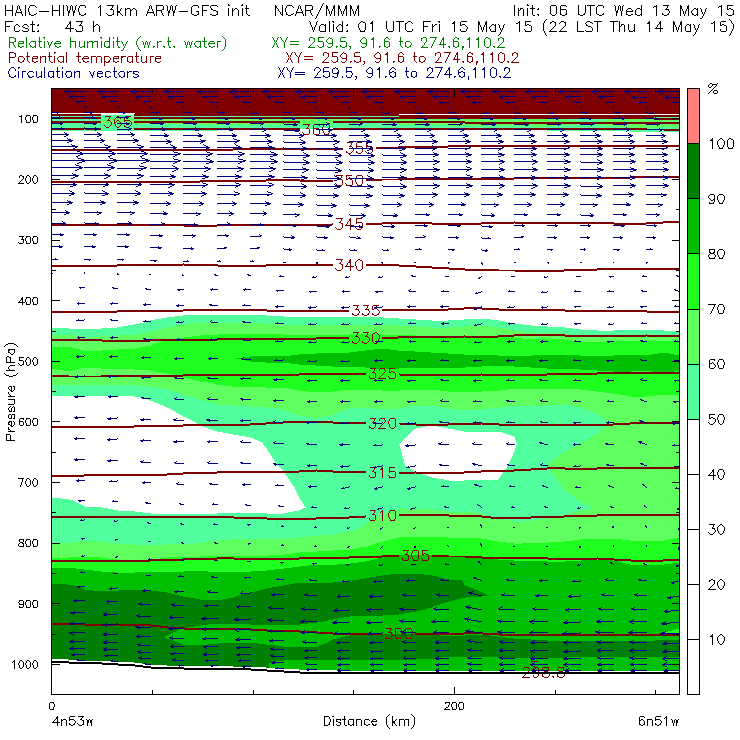Click the 345 contour label
Viewport: 740px width, 740px height.
tap(349, 224)
